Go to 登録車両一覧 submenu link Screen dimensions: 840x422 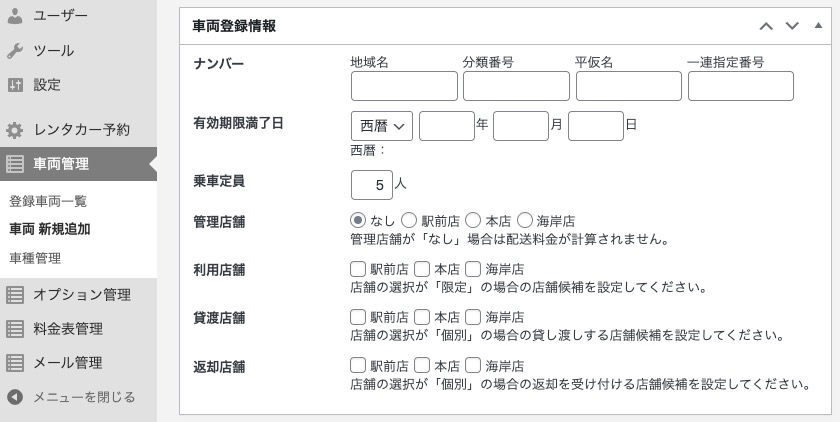click(48, 201)
